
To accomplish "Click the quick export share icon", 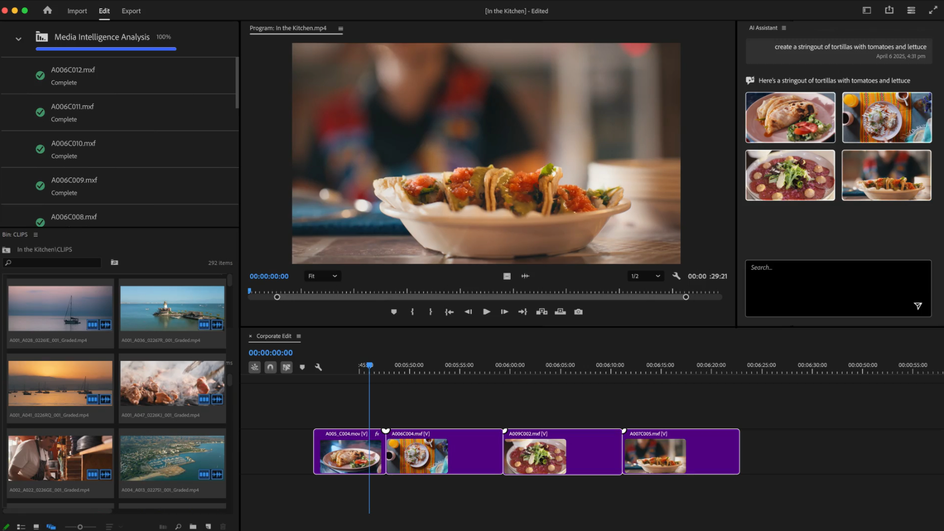I will [889, 10].
